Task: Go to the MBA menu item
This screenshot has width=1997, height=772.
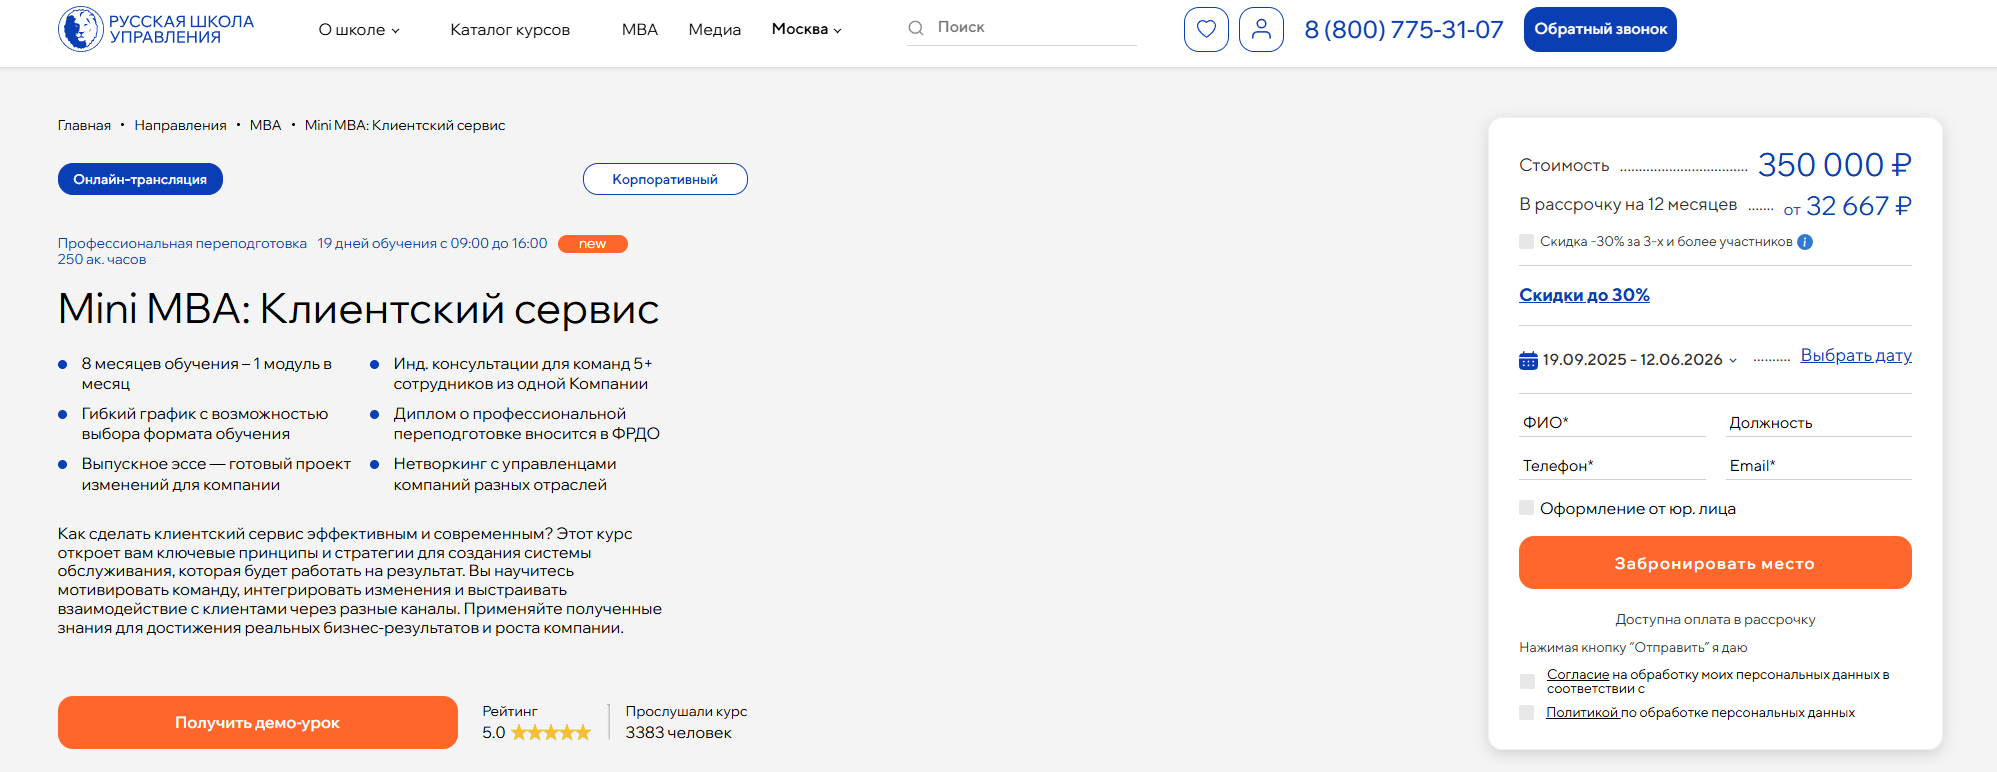Action: coord(640,30)
